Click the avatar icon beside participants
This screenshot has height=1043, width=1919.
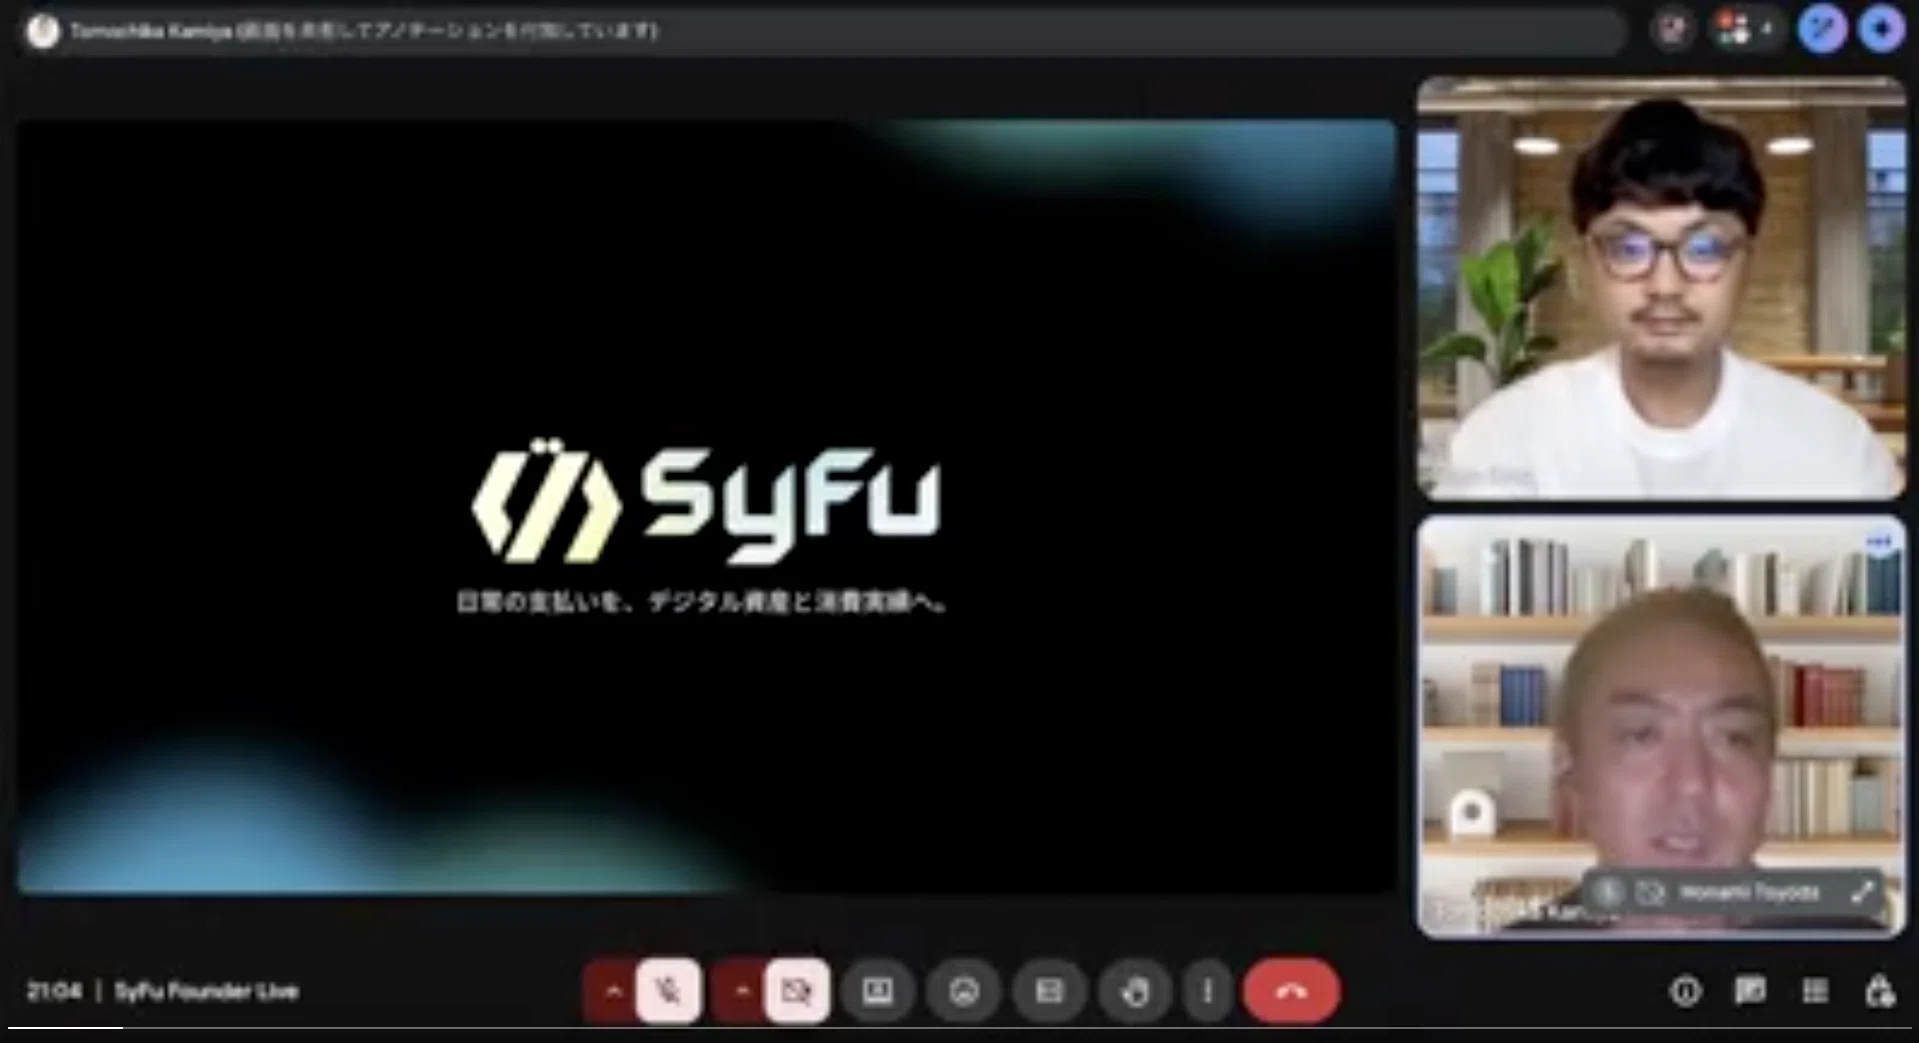tap(1672, 30)
